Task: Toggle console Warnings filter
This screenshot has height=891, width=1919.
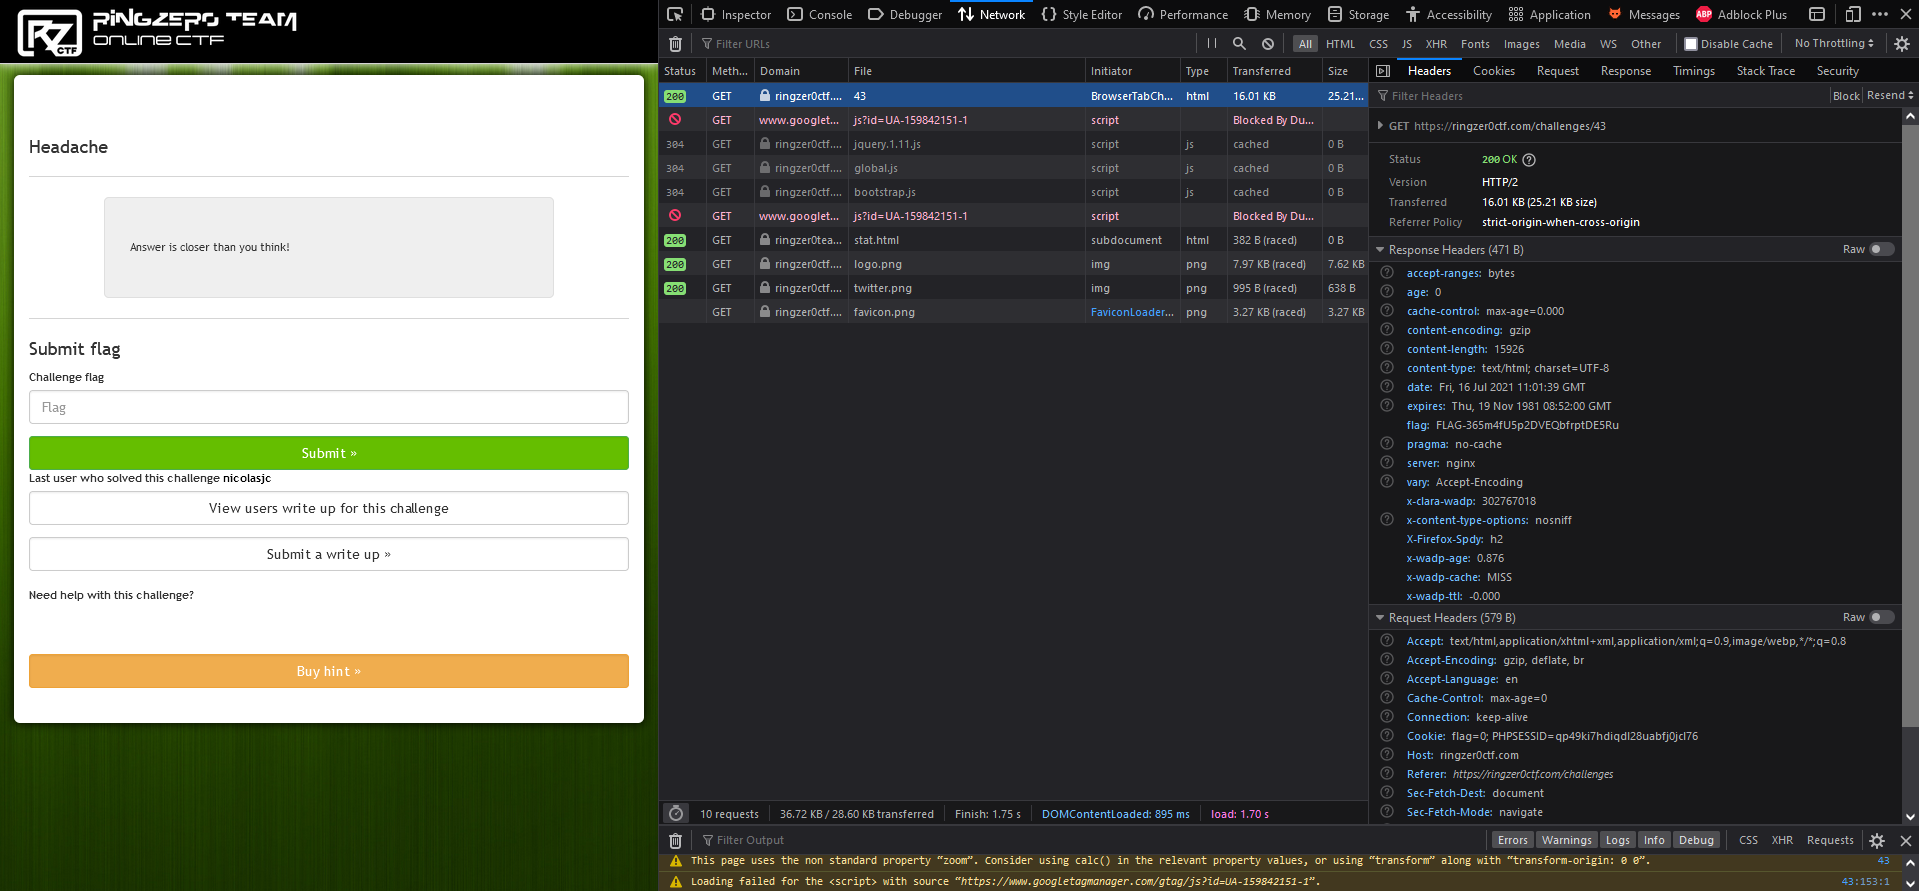Action: [x=1566, y=841]
